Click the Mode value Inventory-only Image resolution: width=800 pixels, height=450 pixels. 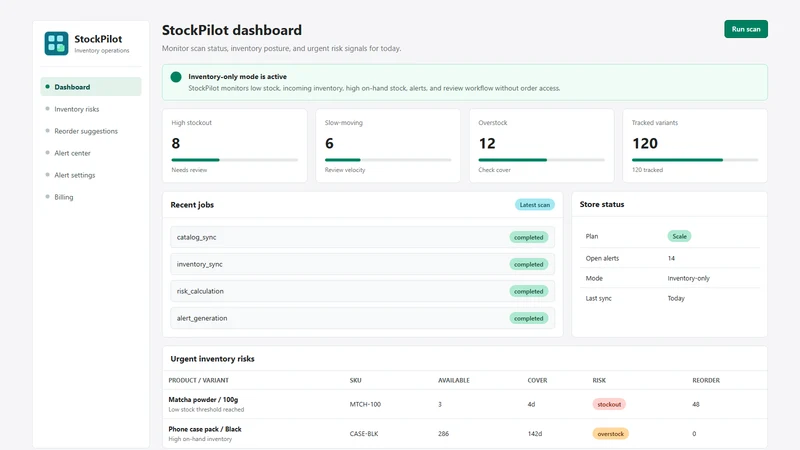(x=689, y=278)
